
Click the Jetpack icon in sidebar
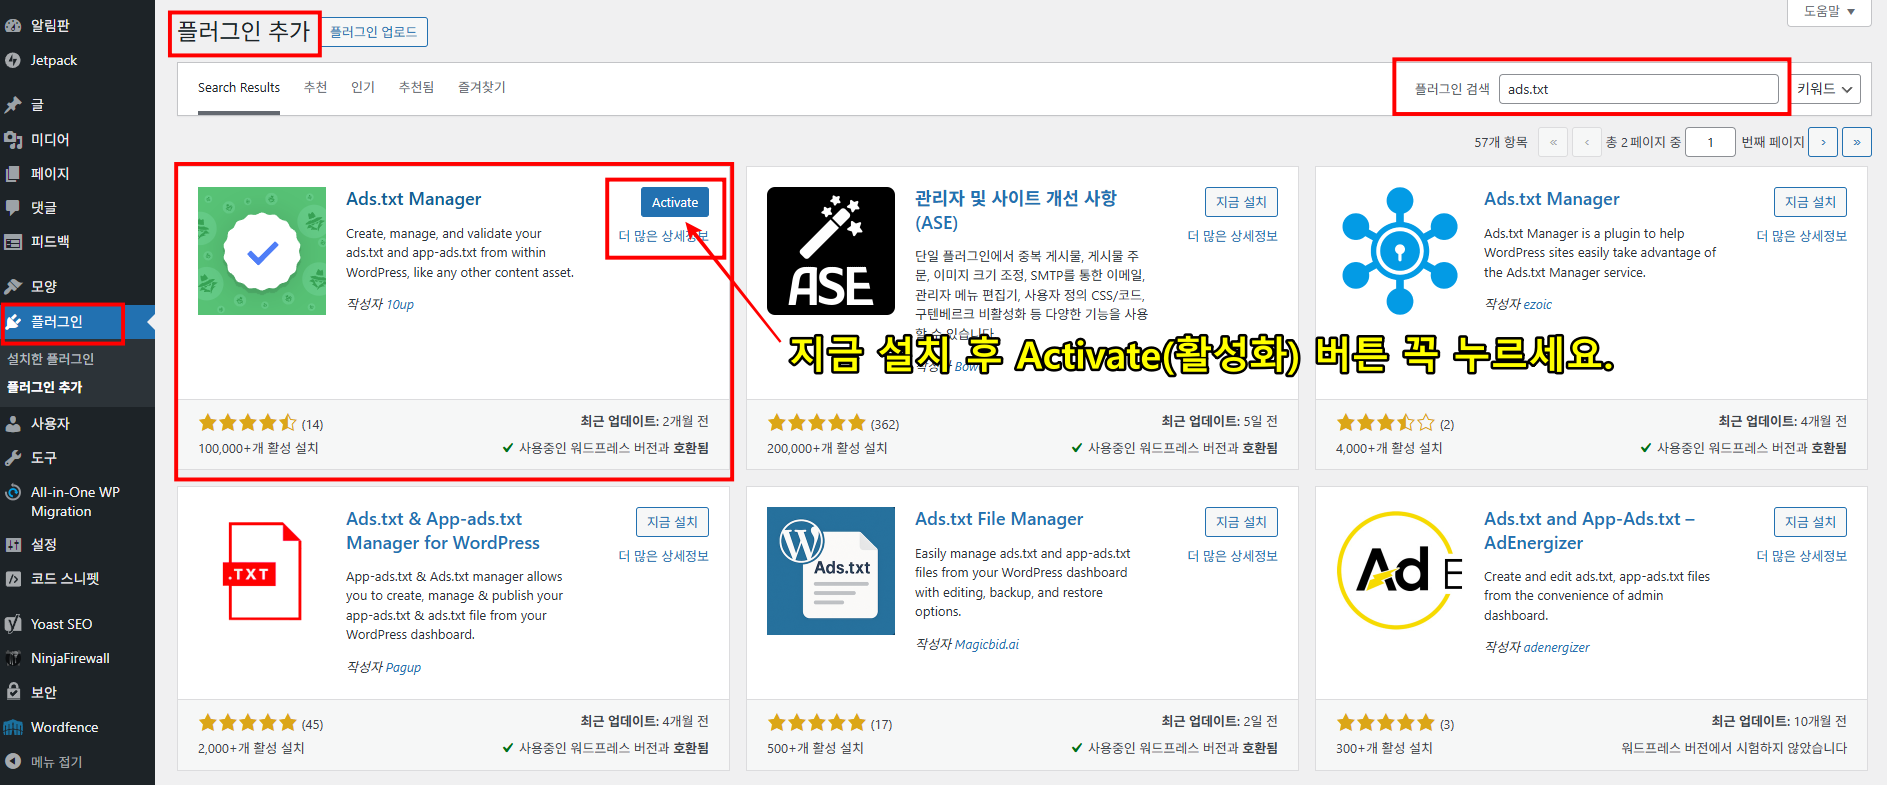[13, 61]
